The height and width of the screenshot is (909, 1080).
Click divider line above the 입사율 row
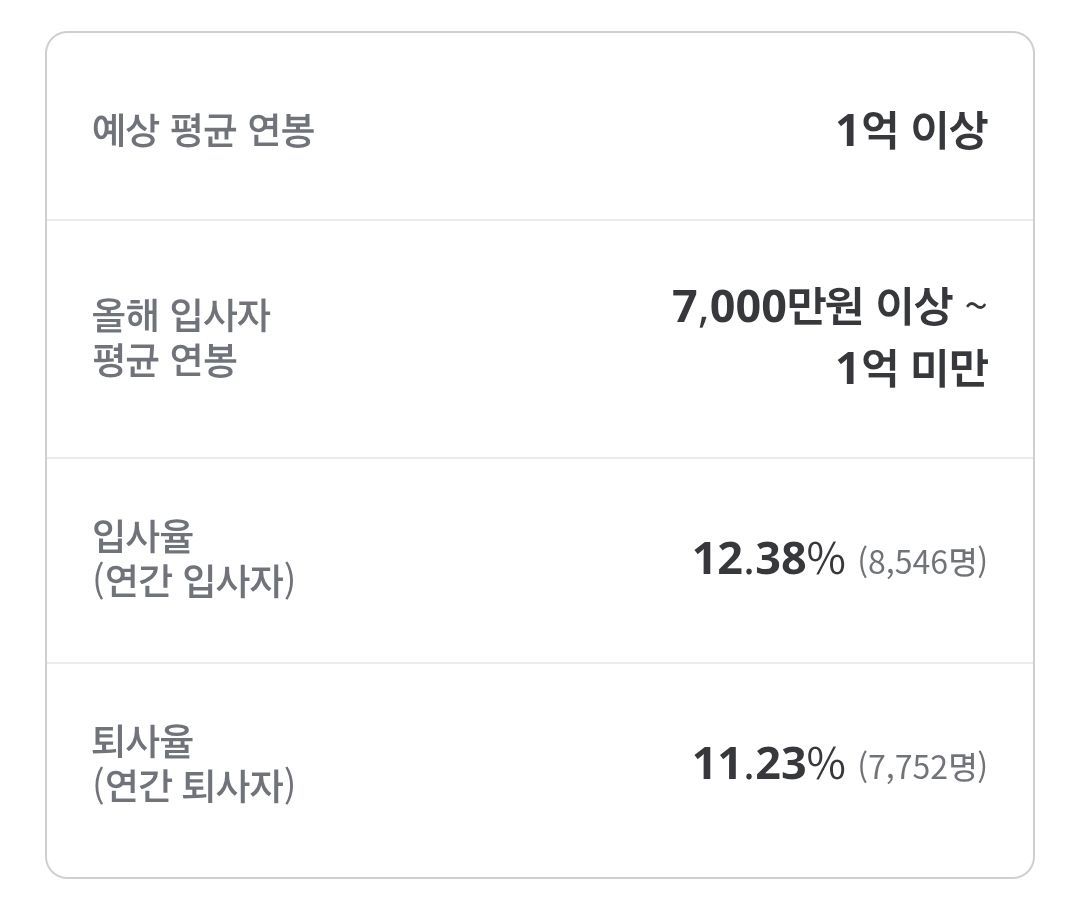pyautogui.click(x=540, y=458)
